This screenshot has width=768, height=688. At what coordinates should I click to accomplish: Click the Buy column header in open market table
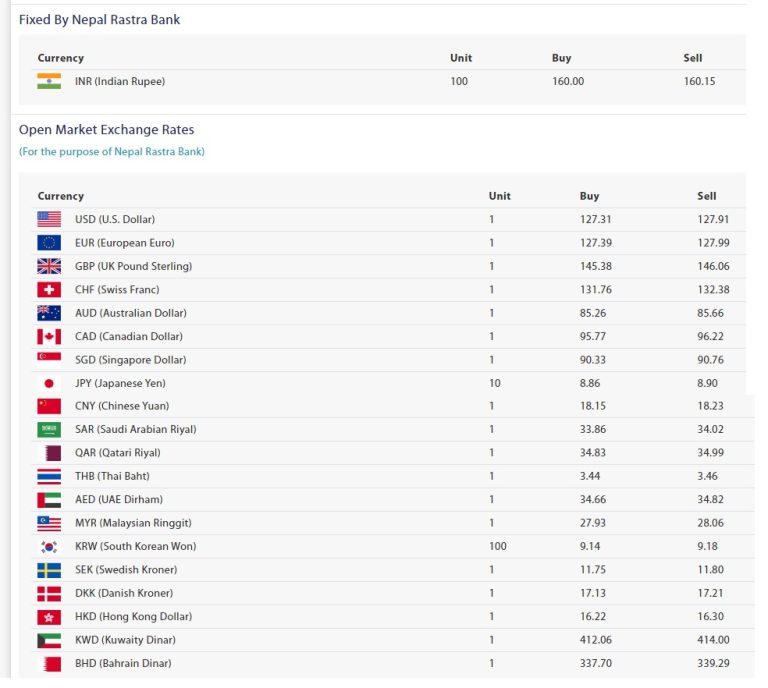coord(589,196)
